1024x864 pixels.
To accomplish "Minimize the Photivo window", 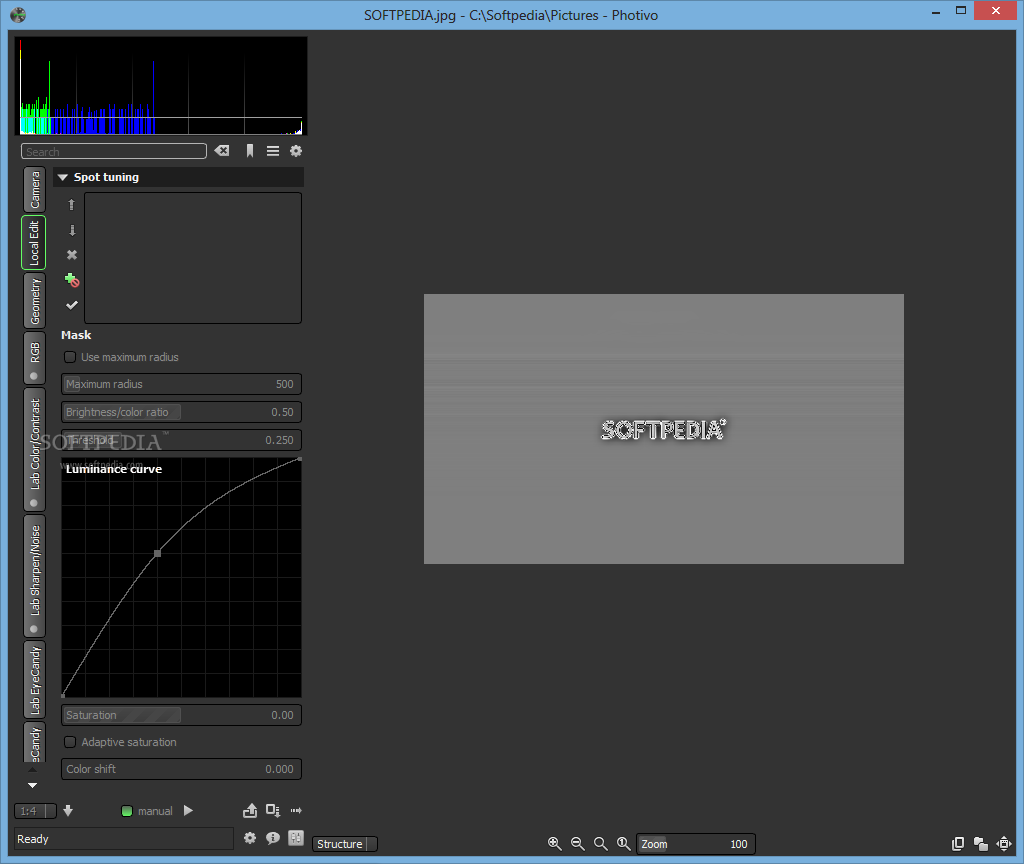I will click(x=936, y=12).
